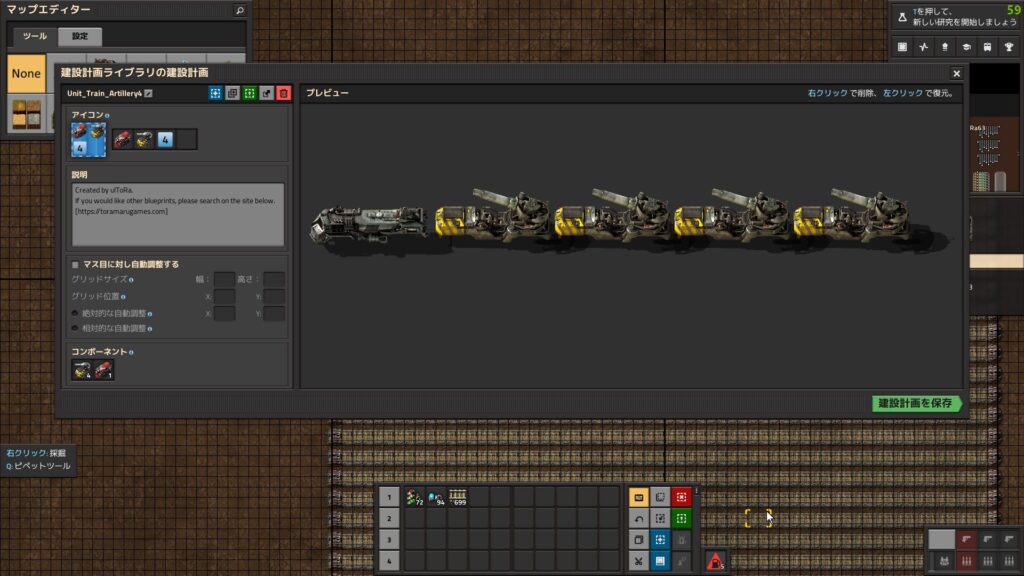
Task: Select the red deconstruction planner shortcut
Action: tap(681, 497)
